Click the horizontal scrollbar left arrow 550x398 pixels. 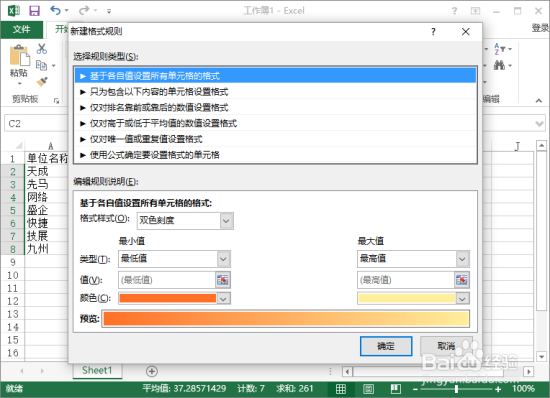click(347, 371)
